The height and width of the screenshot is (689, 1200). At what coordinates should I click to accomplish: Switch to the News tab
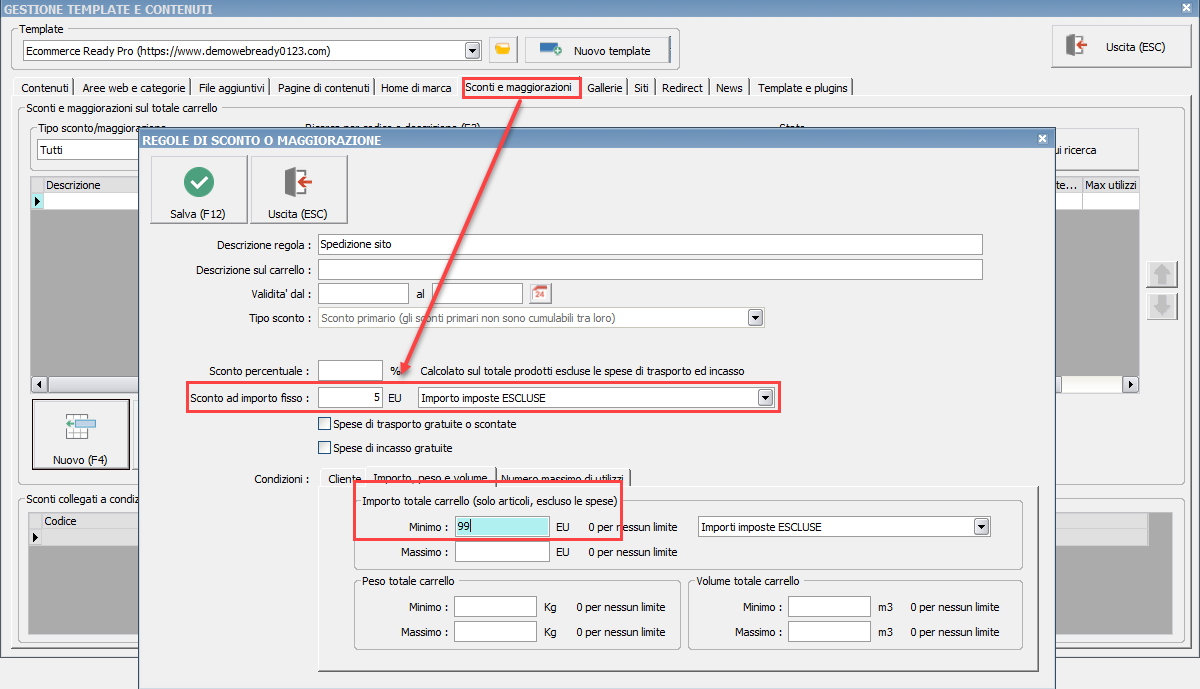point(729,88)
